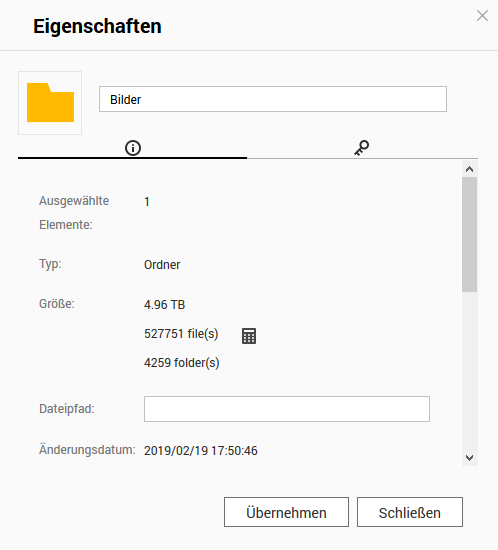
Task: Focus the folder name field containing Bilder
Action: point(273,99)
